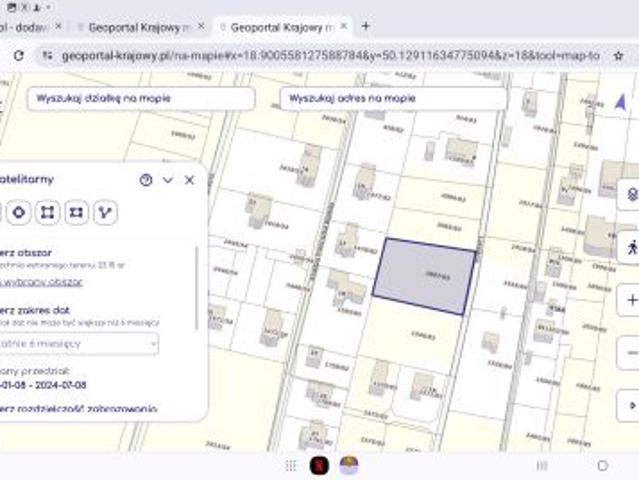The width and height of the screenshot is (639, 480).
Task: Select the circle area drawing tool
Action: pyautogui.click(x=19, y=212)
